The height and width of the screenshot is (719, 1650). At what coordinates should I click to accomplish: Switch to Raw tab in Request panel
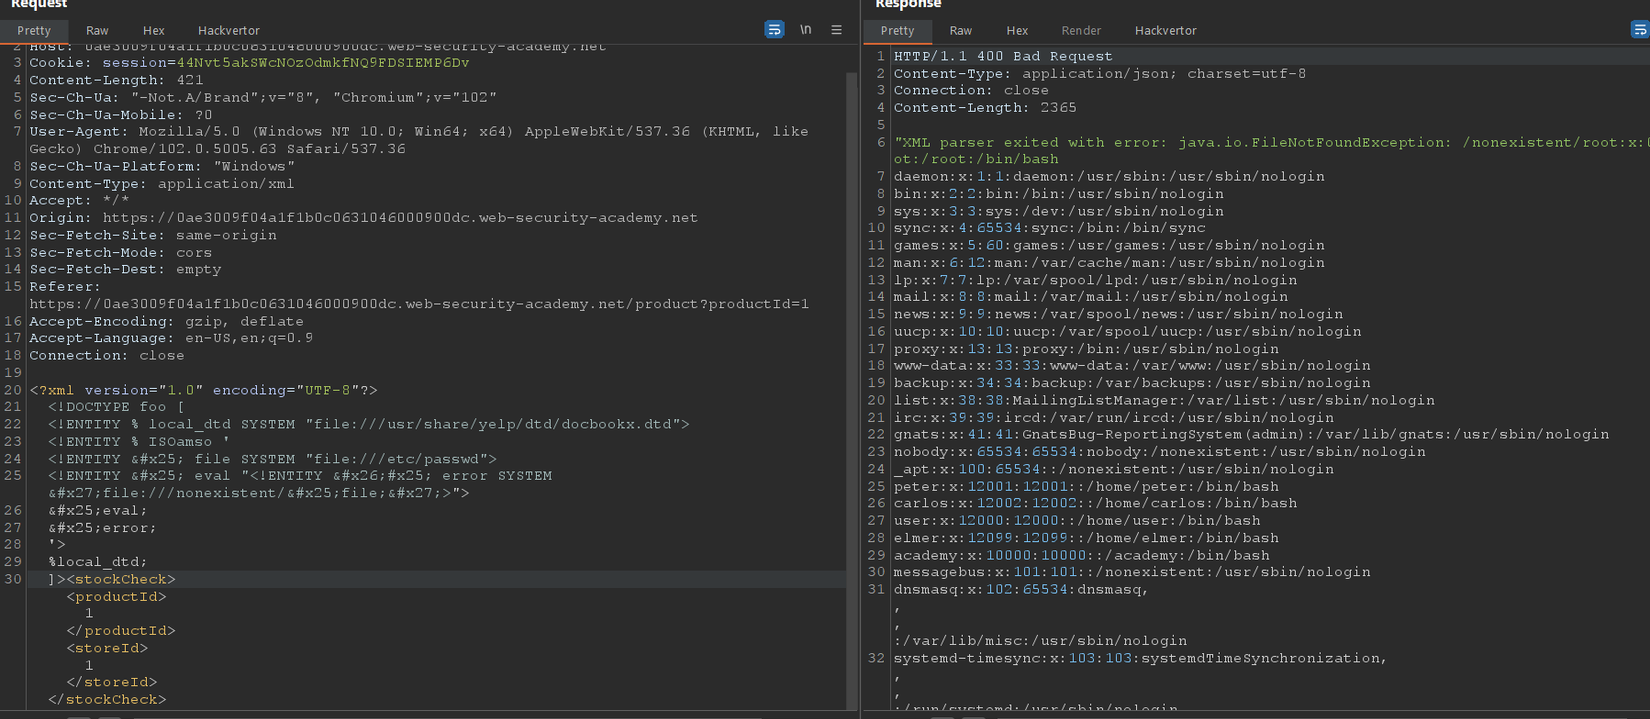(x=97, y=31)
